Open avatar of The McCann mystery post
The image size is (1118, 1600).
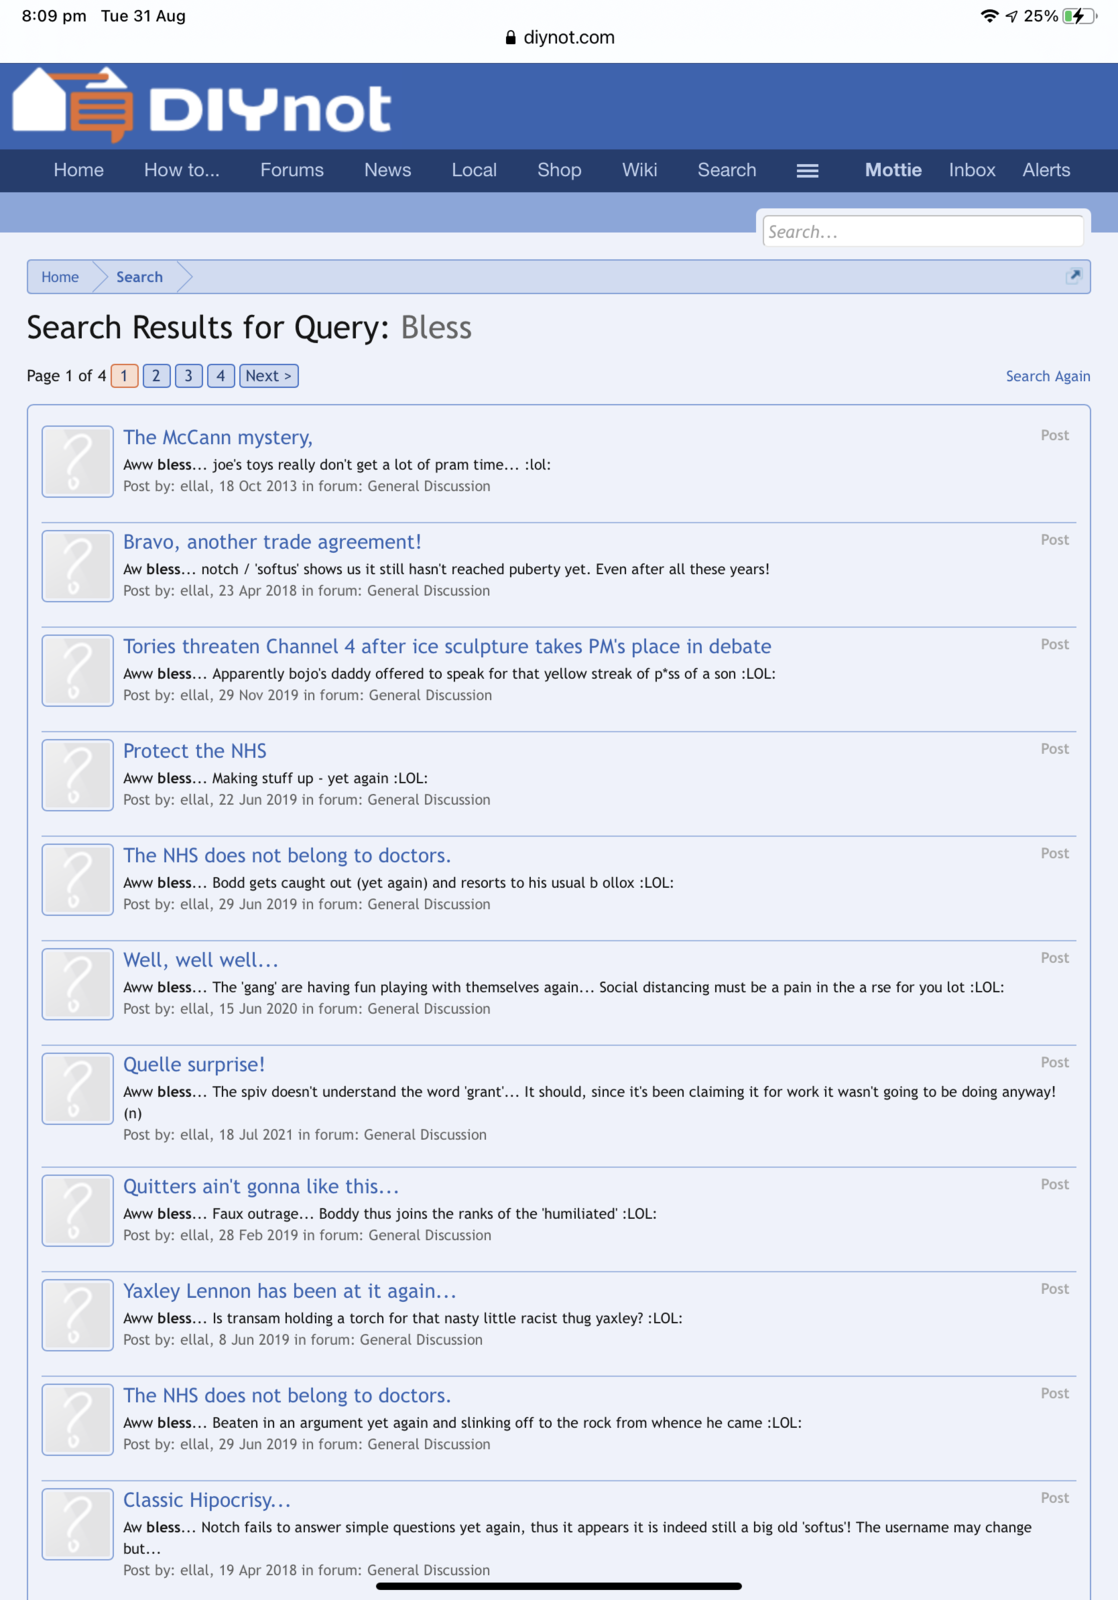(77, 461)
